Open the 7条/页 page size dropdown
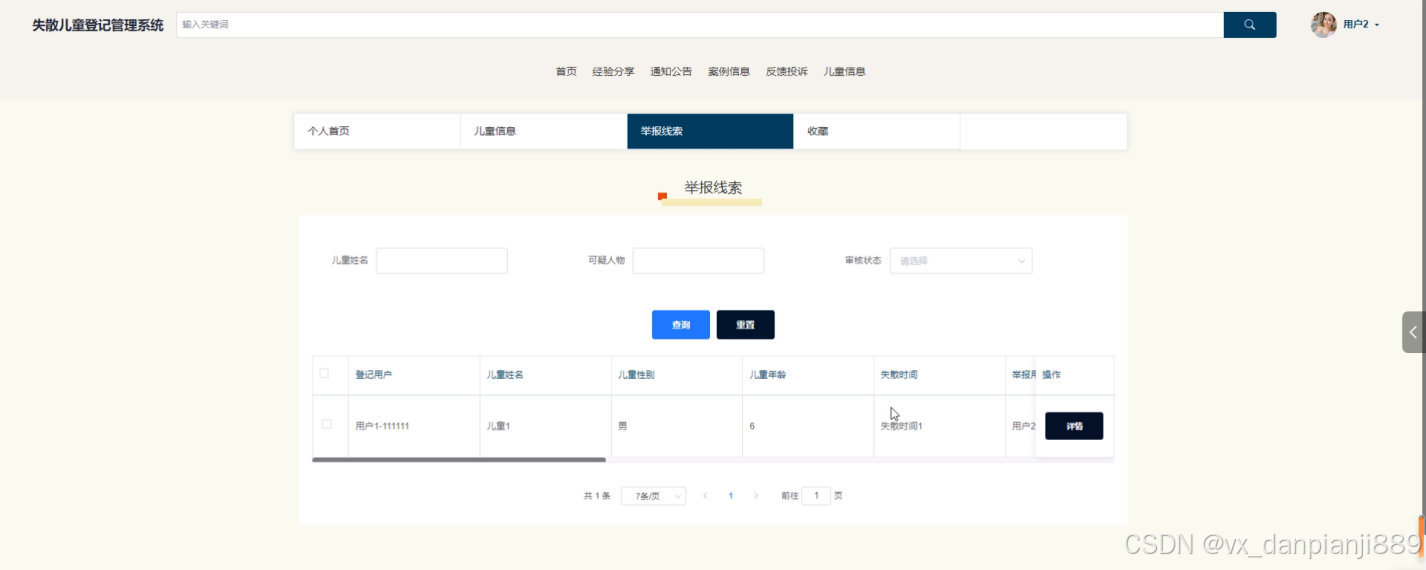This screenshot has width=1426, height=570. (x=653, y=496)
